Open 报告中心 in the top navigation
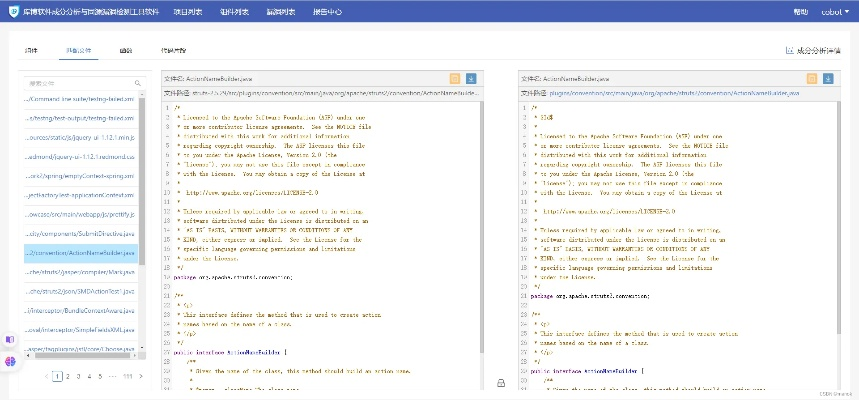The image size is (859, 400). point(326,12)
